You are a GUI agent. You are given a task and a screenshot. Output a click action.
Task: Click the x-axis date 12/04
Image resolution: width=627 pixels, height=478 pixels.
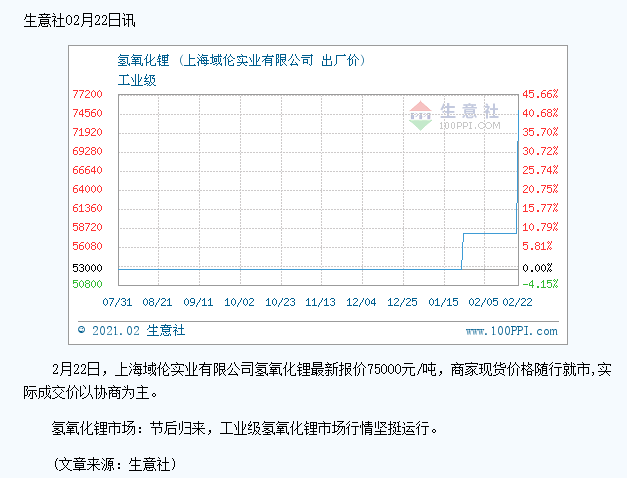click(361, 302)
